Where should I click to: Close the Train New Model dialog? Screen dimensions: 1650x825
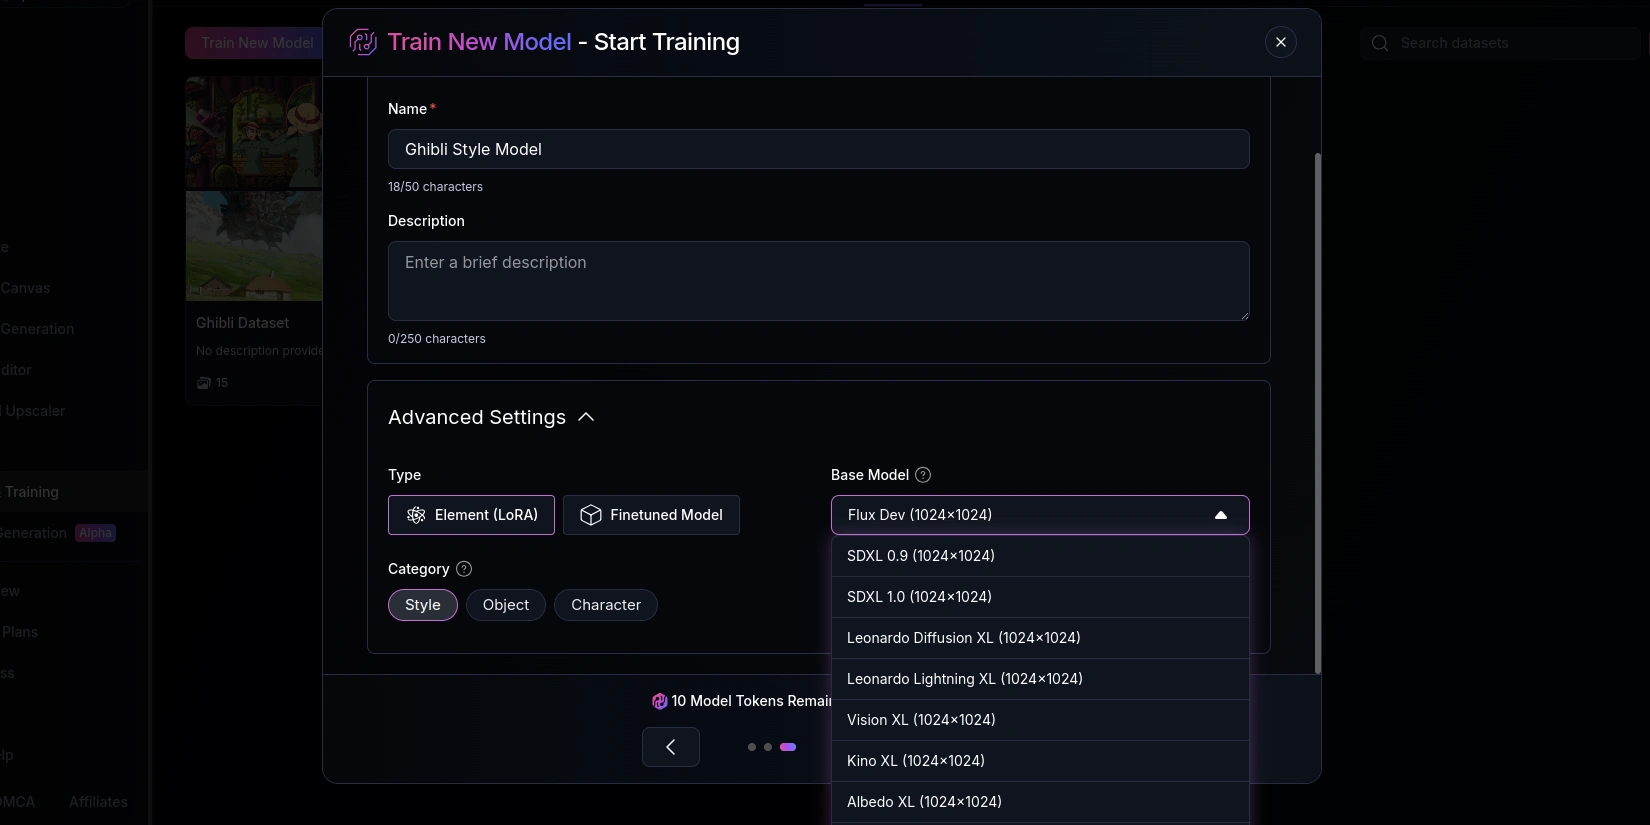(x=1280, y=42)
